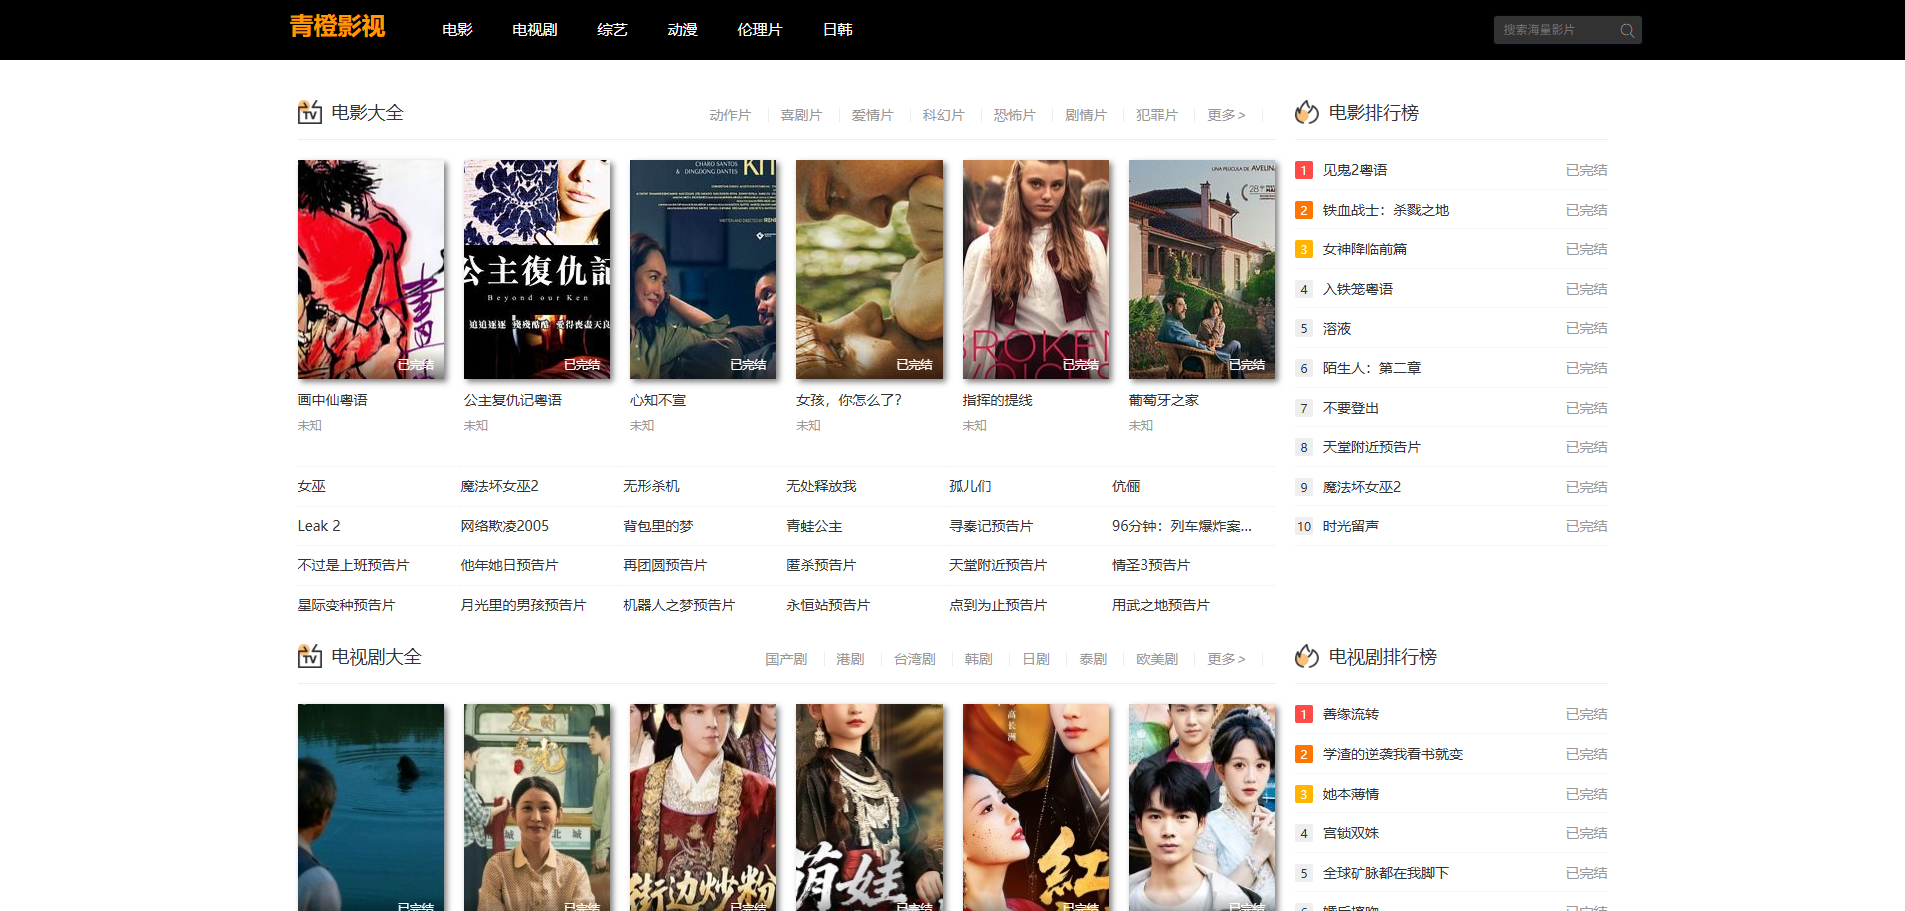The image size is (1905, 911).
Task: Click the 青橙影视 site logo
Action: (x=337, y=27)
